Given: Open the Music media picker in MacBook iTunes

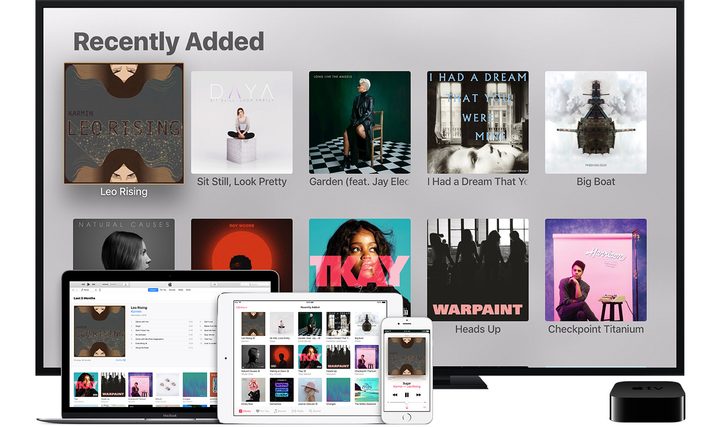Looking at the screenshot, I should coord(85,290).
